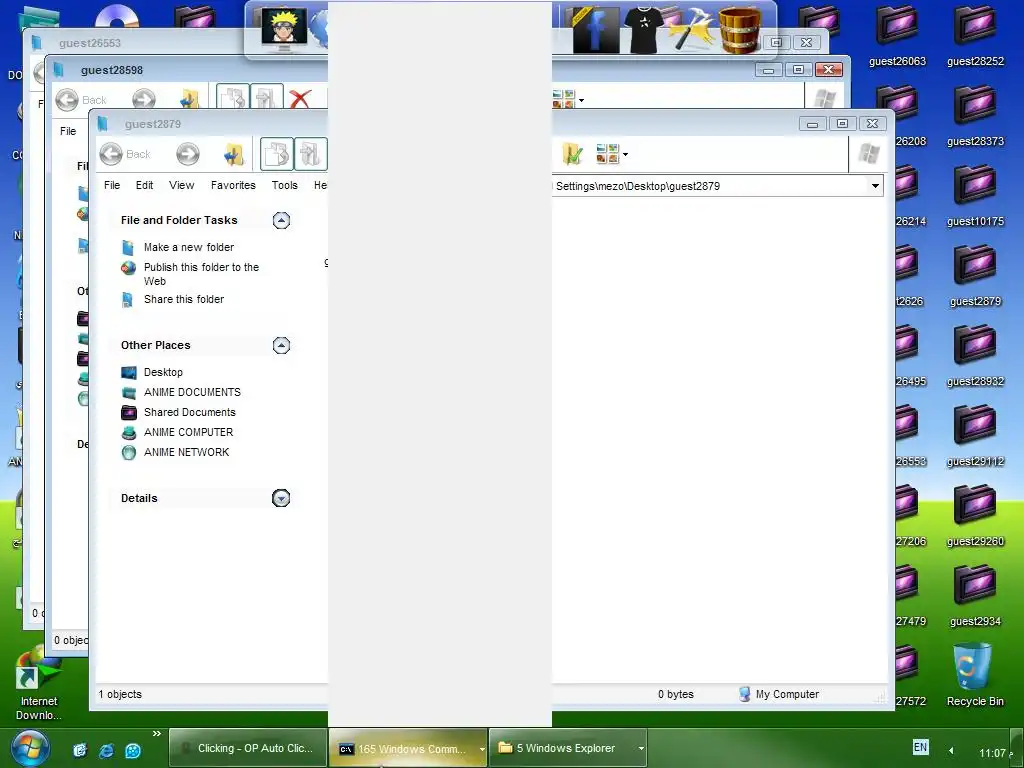Image resolution: width=1024 pixels, height=768 pixels.
Task: Switch to Clicking - OP Auto Clic... taskbar button
Action: [x=248, y=748]
